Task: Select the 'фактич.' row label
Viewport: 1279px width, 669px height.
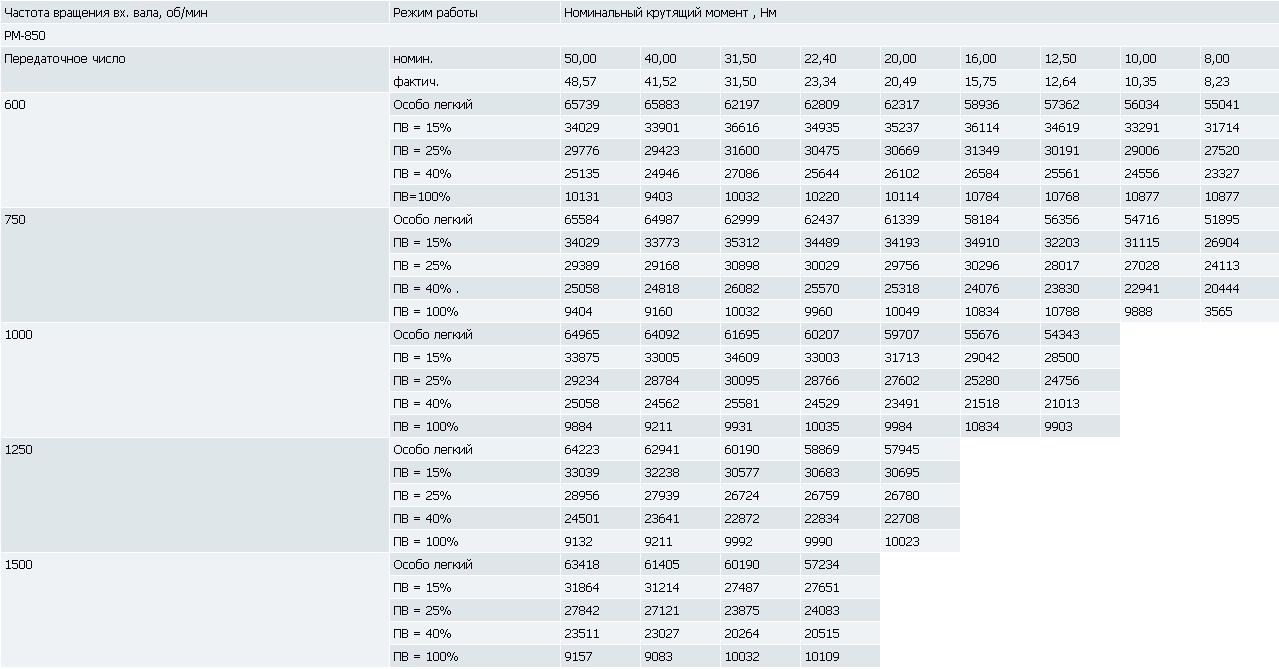Action: click(x=416, y=82)
